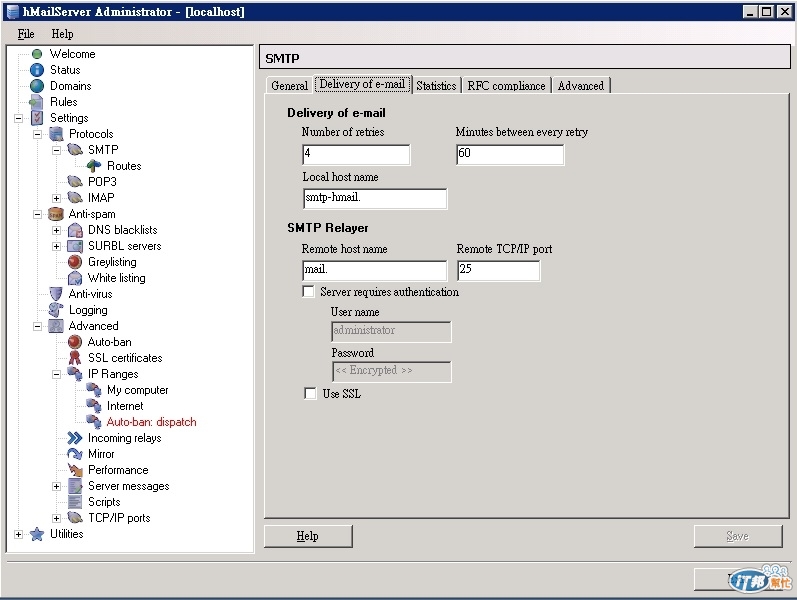Expand the SURBL servers node

click(56, 247)
